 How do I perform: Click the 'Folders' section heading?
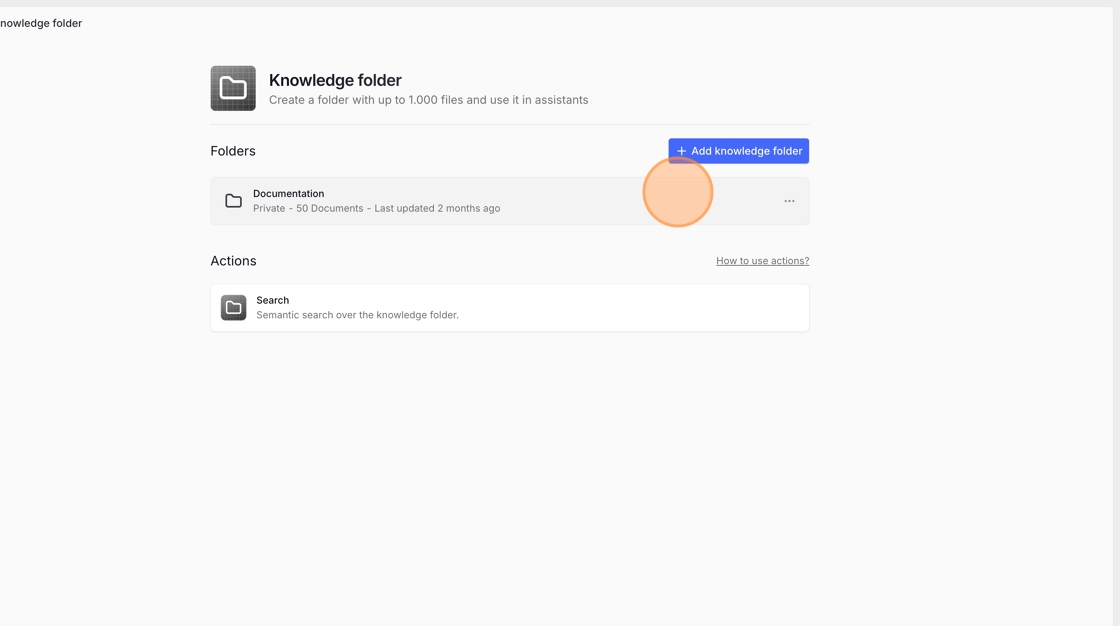point(233,151)
